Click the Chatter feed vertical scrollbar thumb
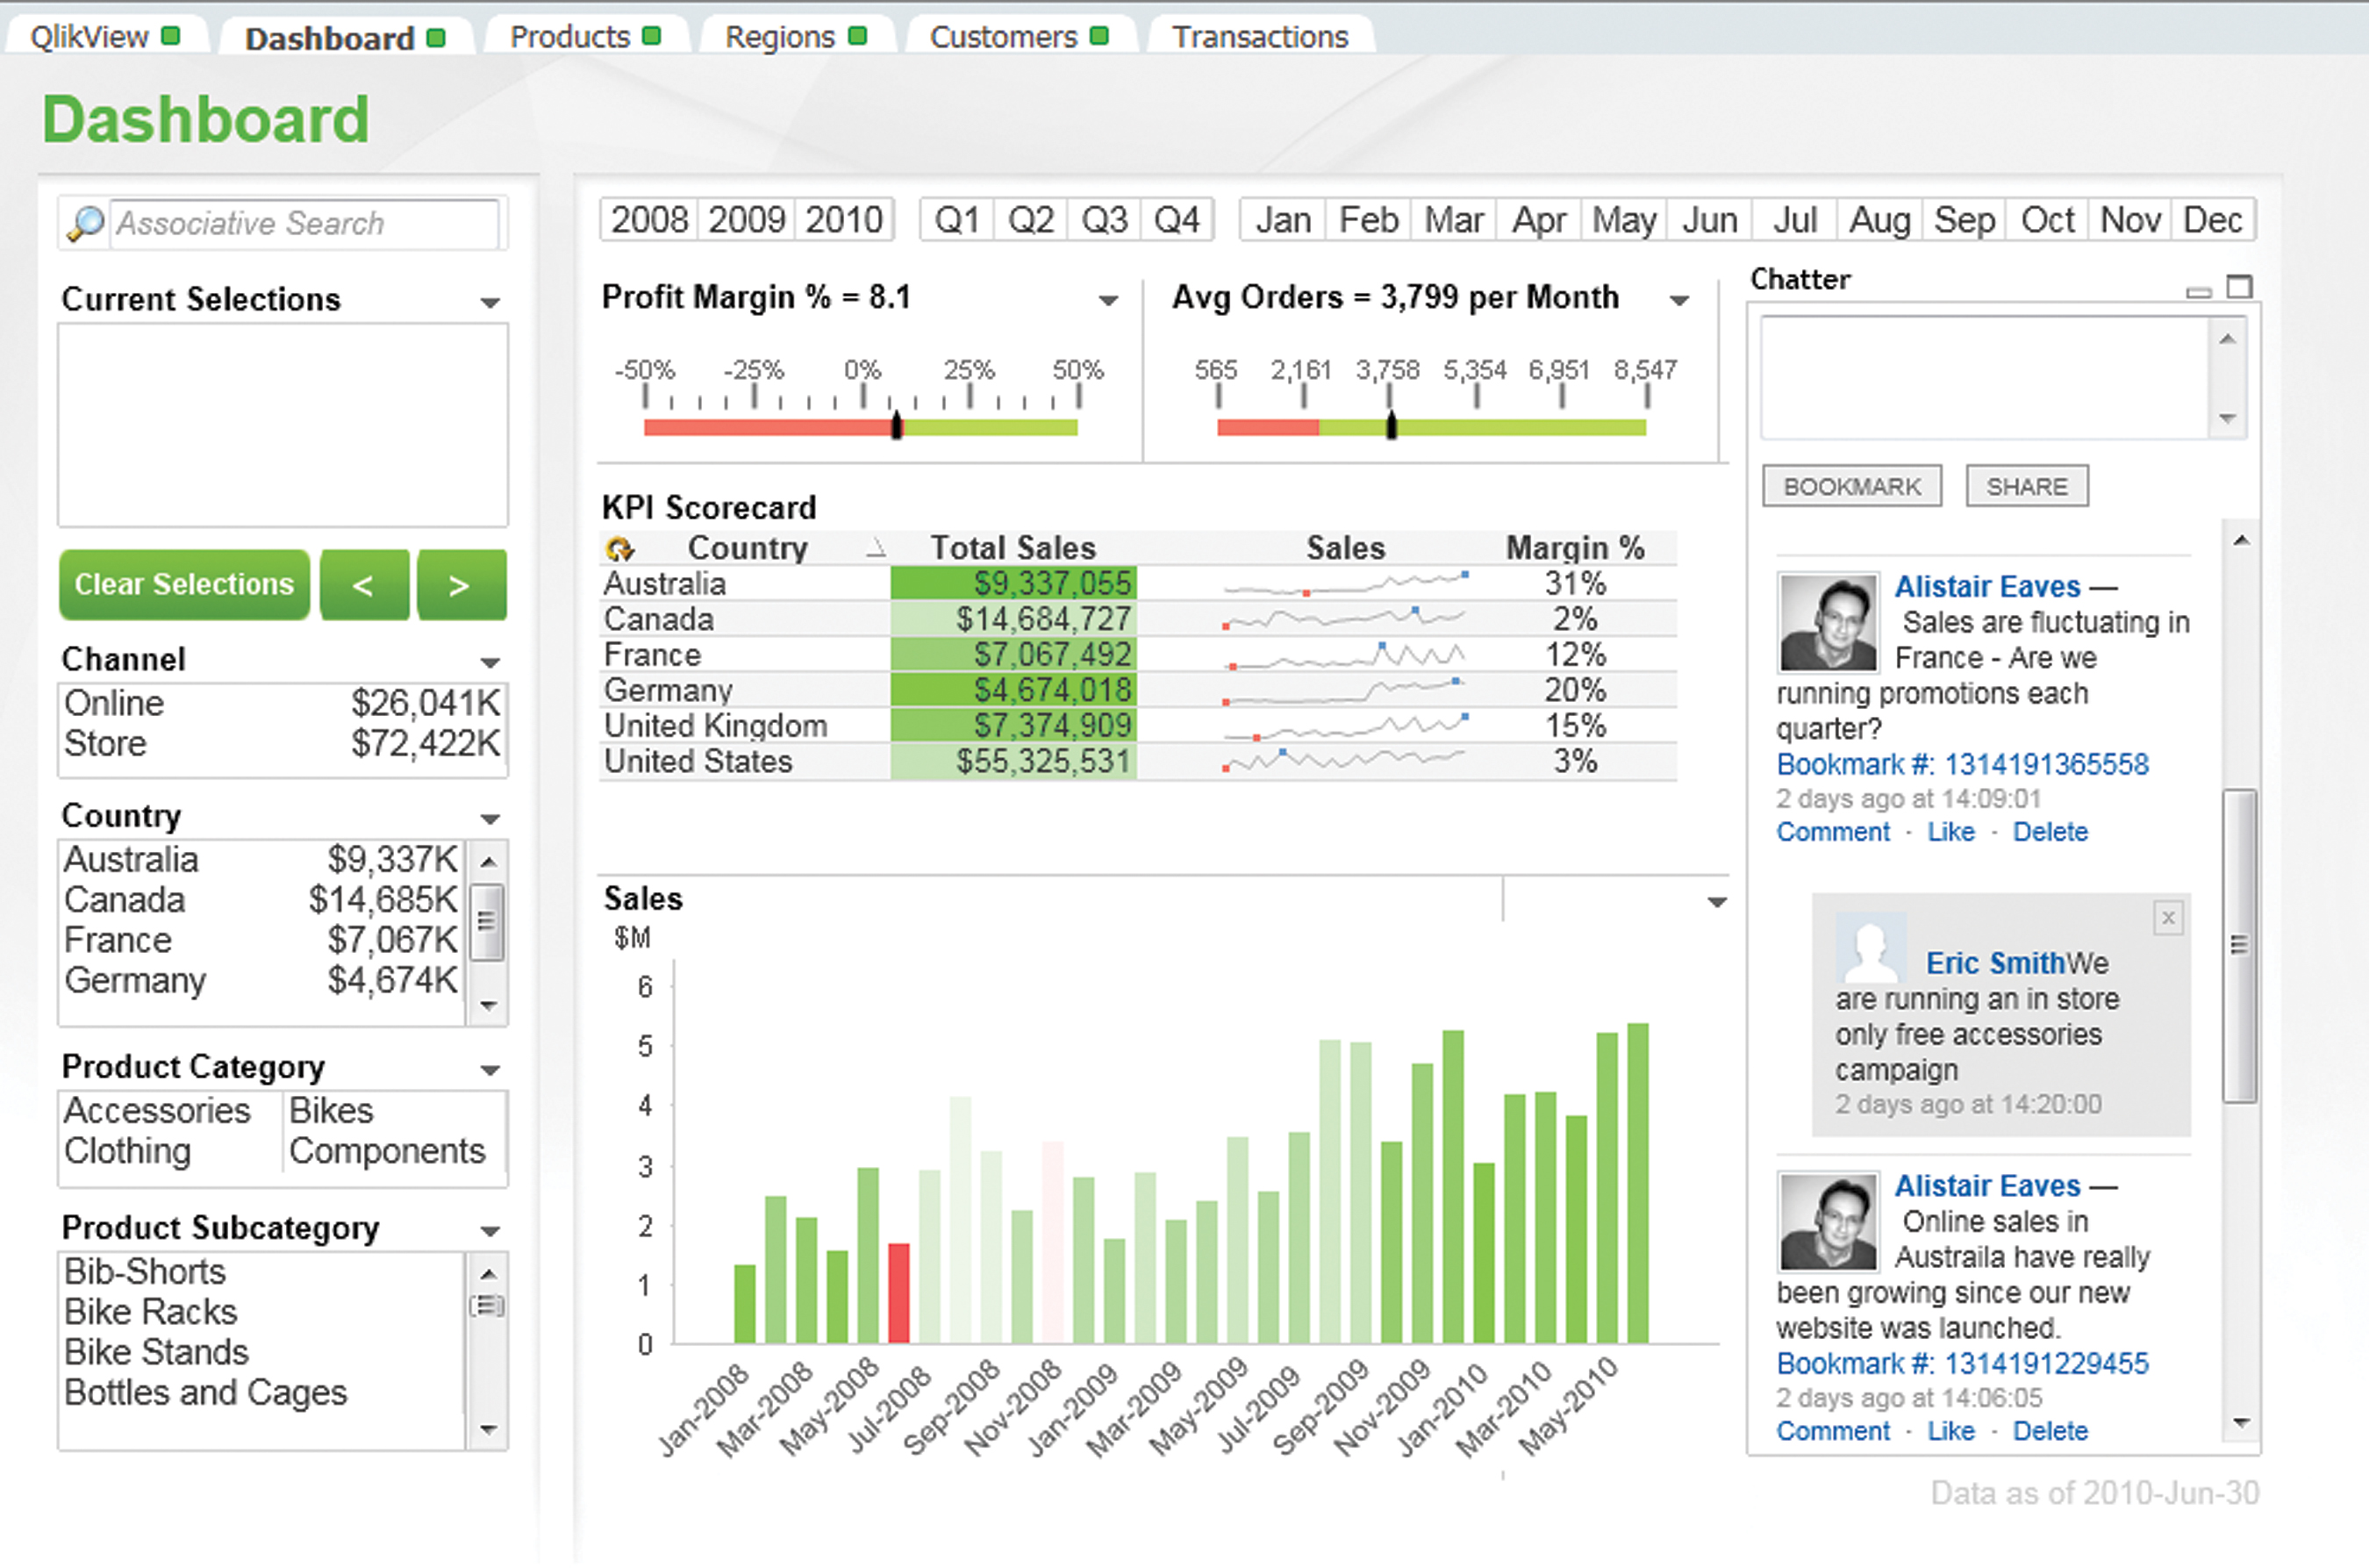The height and width of the screenshot is (1568, 2369). pos(2239,945)
